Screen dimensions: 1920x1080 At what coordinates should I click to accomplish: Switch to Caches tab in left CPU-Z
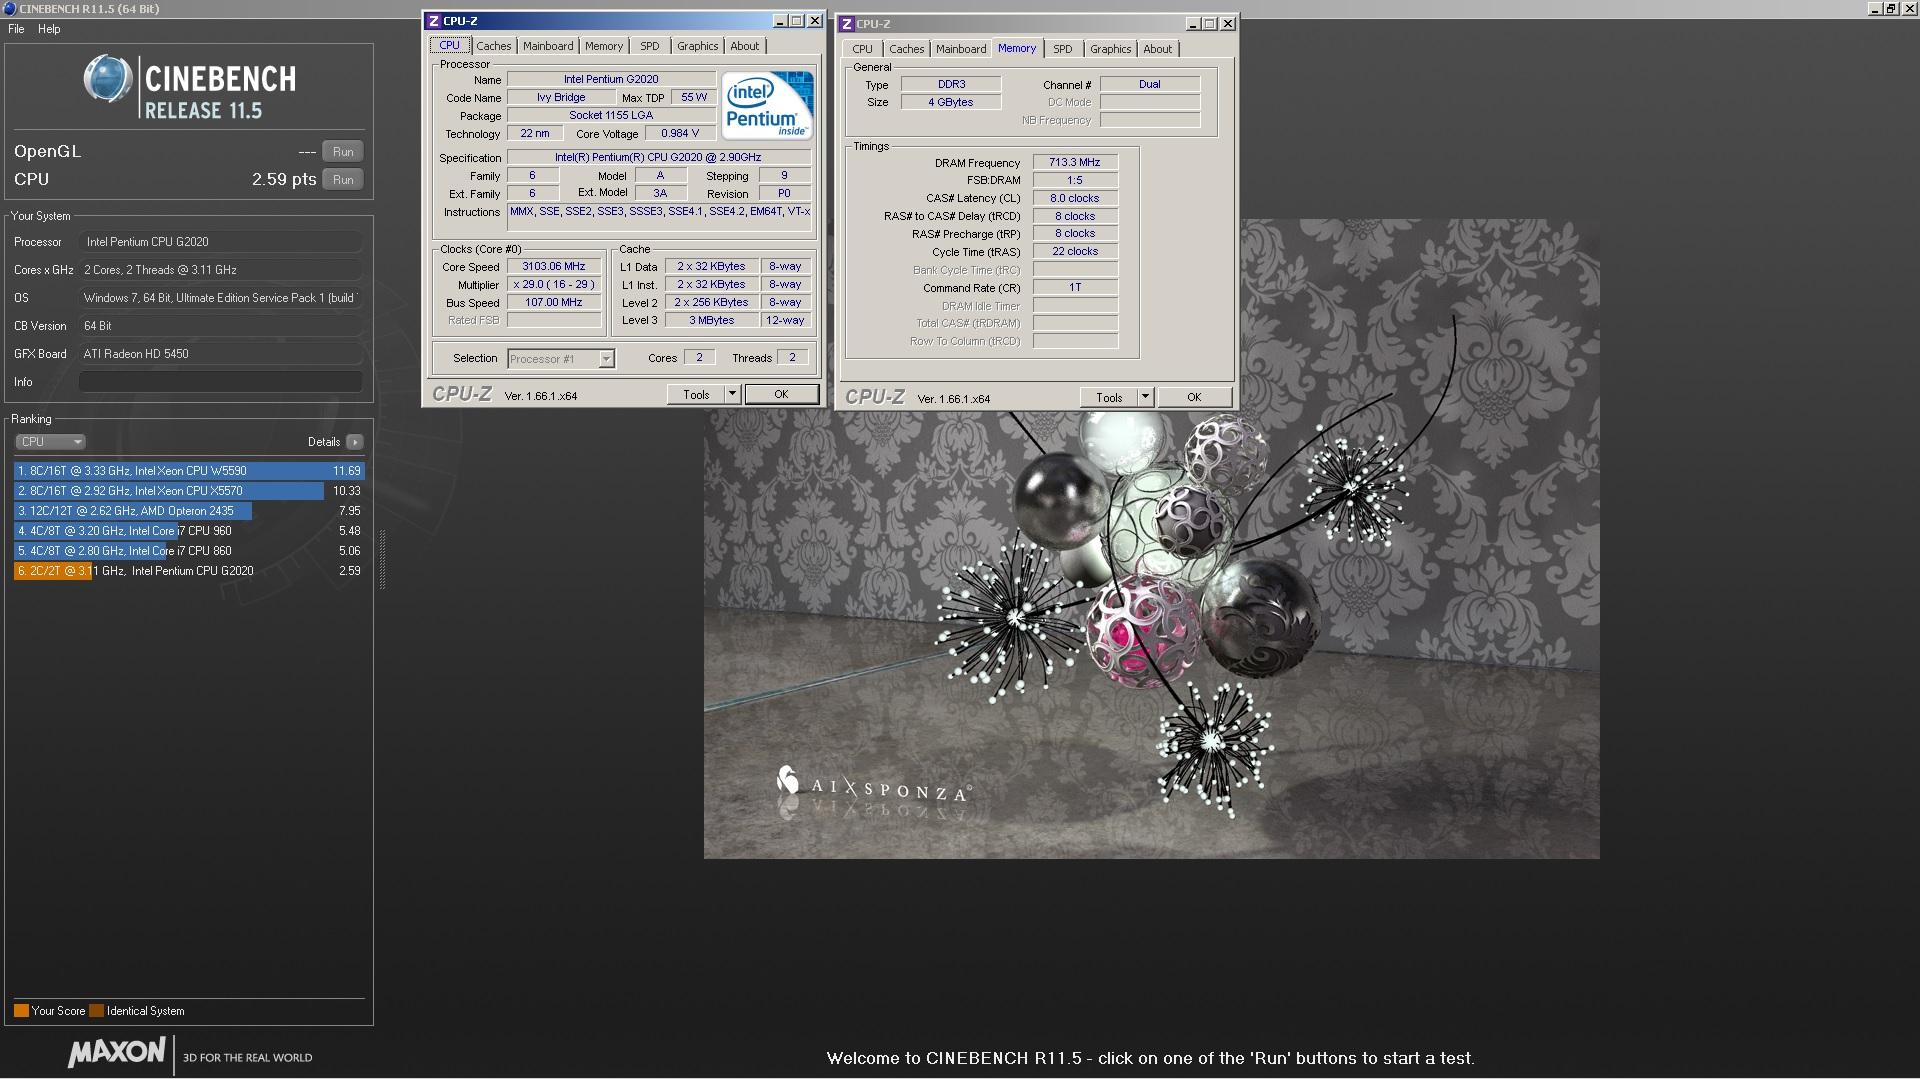coord(493,46)
